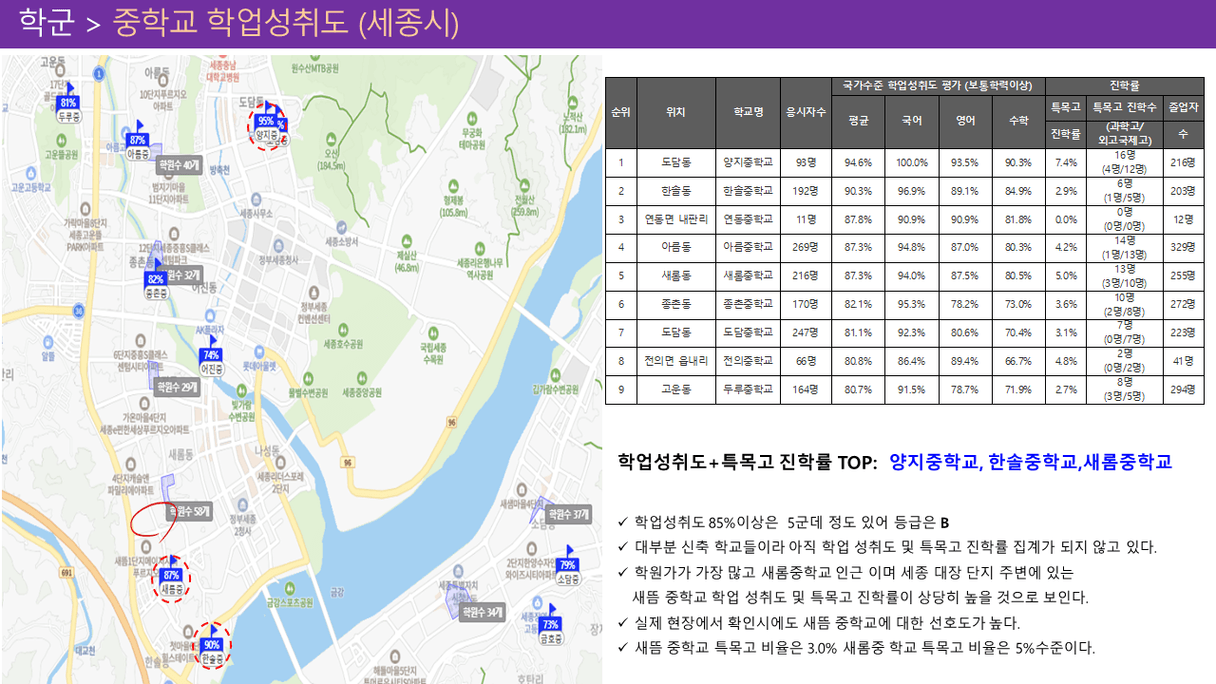Select the 7.4% 특목고 rate cell
The height and width of the screenshot is (684, 1216).
pyautogui.click(x=1066, y=163)
